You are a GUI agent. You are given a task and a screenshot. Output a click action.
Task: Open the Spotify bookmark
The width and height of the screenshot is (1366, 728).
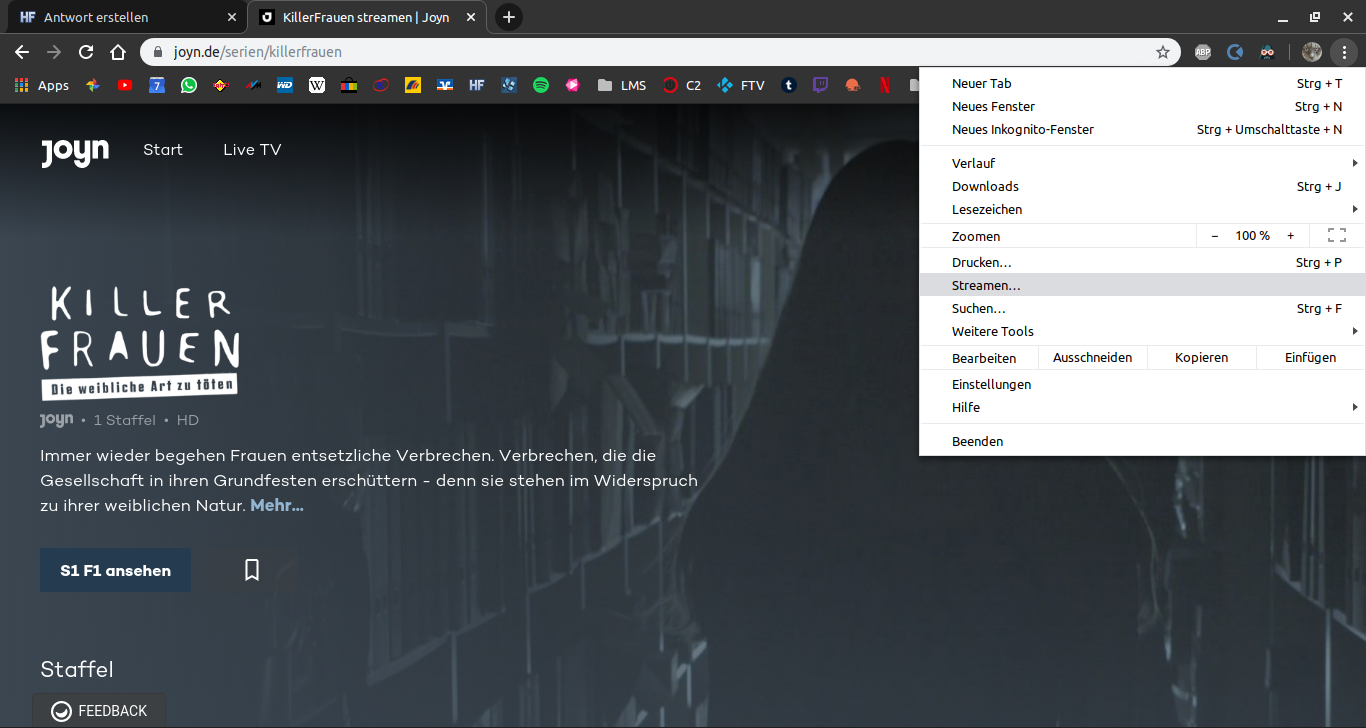pos(541,86)
